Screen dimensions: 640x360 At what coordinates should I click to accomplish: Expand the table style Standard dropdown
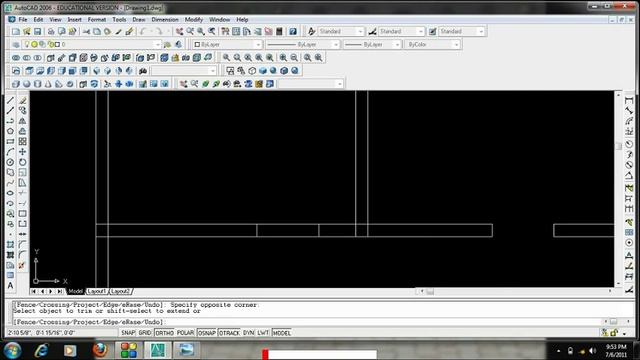(x=481, y=31)
